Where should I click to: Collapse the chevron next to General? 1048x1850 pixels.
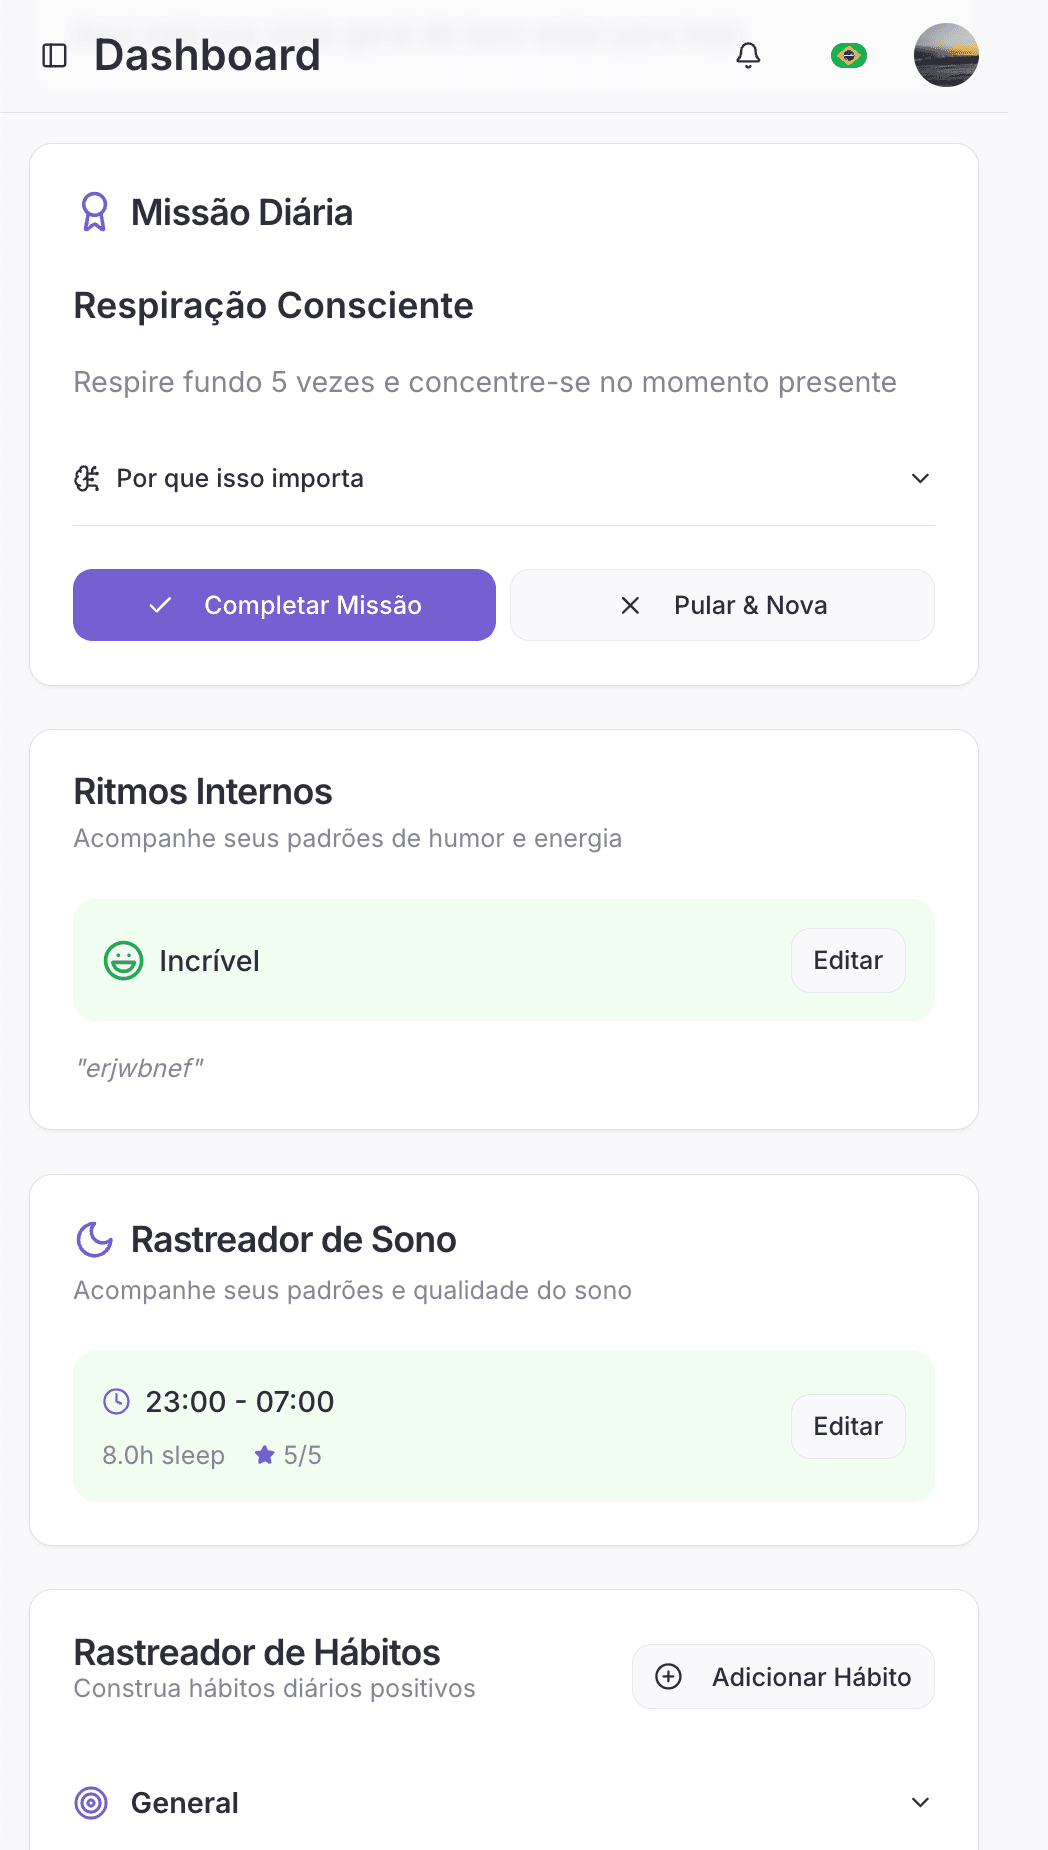(919, 1802)
